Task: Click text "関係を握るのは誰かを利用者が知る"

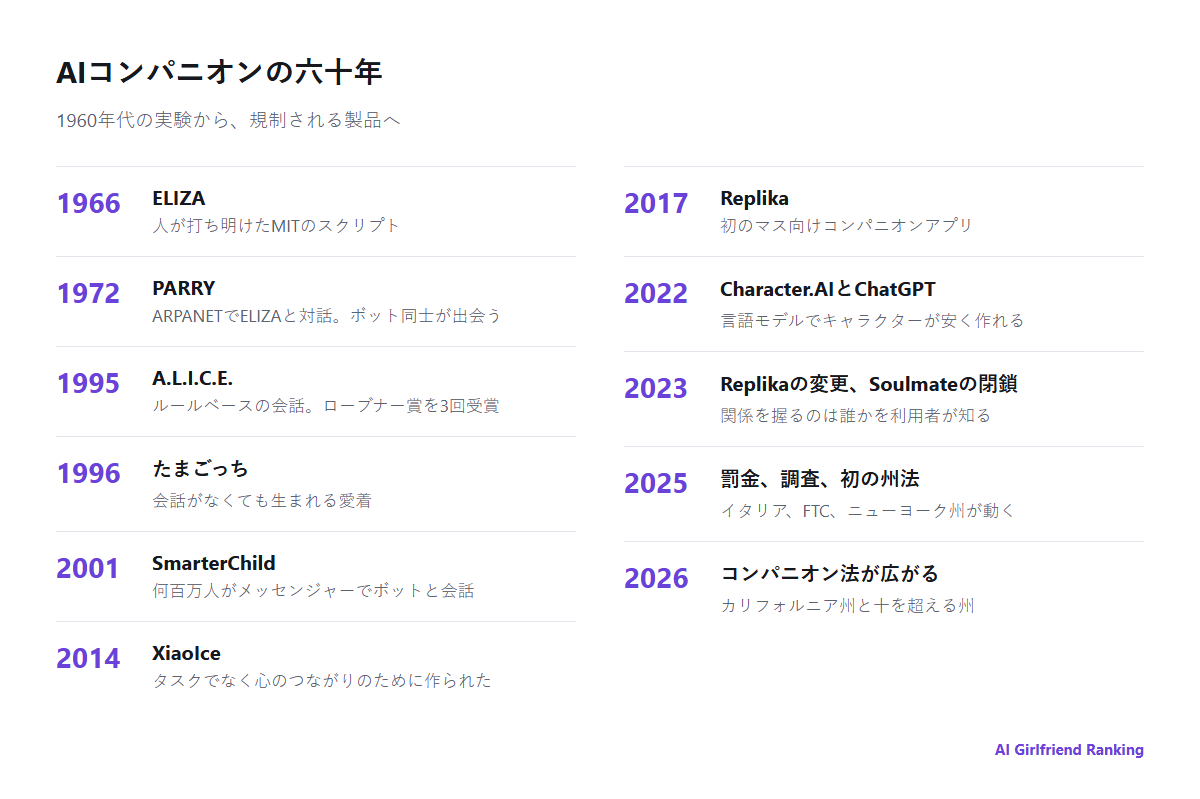Action: click(x=856, y=416)
